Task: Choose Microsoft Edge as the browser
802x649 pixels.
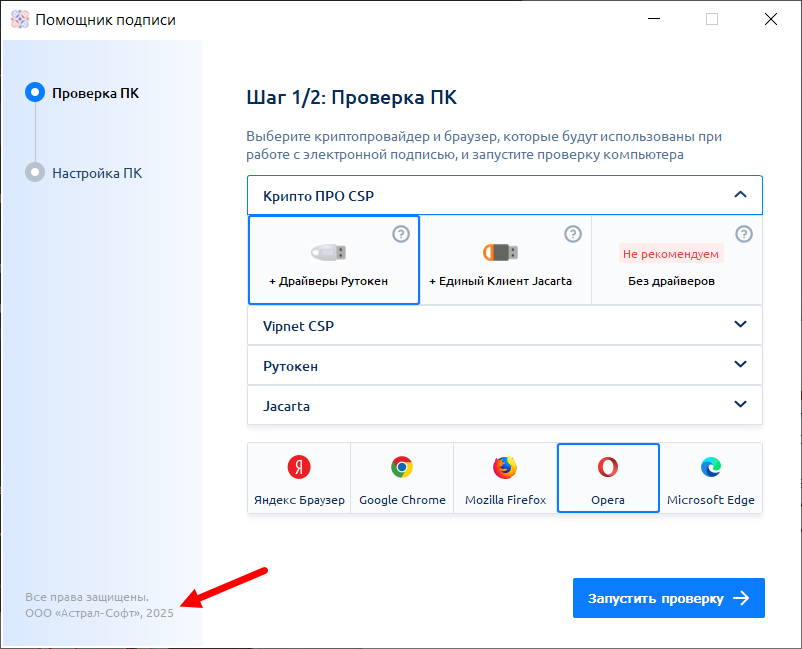Action: pos(711,478)
